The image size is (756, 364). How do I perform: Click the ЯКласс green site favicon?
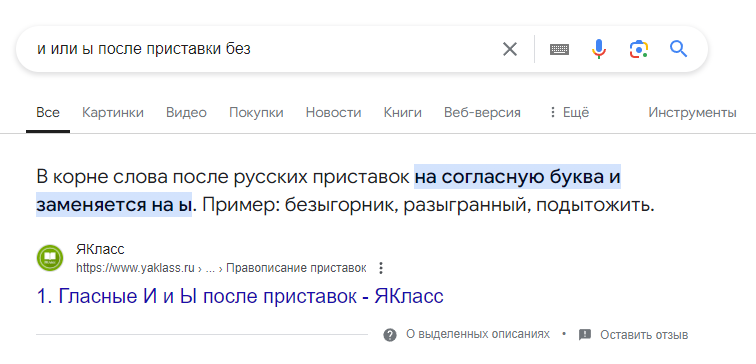point(50,258)
